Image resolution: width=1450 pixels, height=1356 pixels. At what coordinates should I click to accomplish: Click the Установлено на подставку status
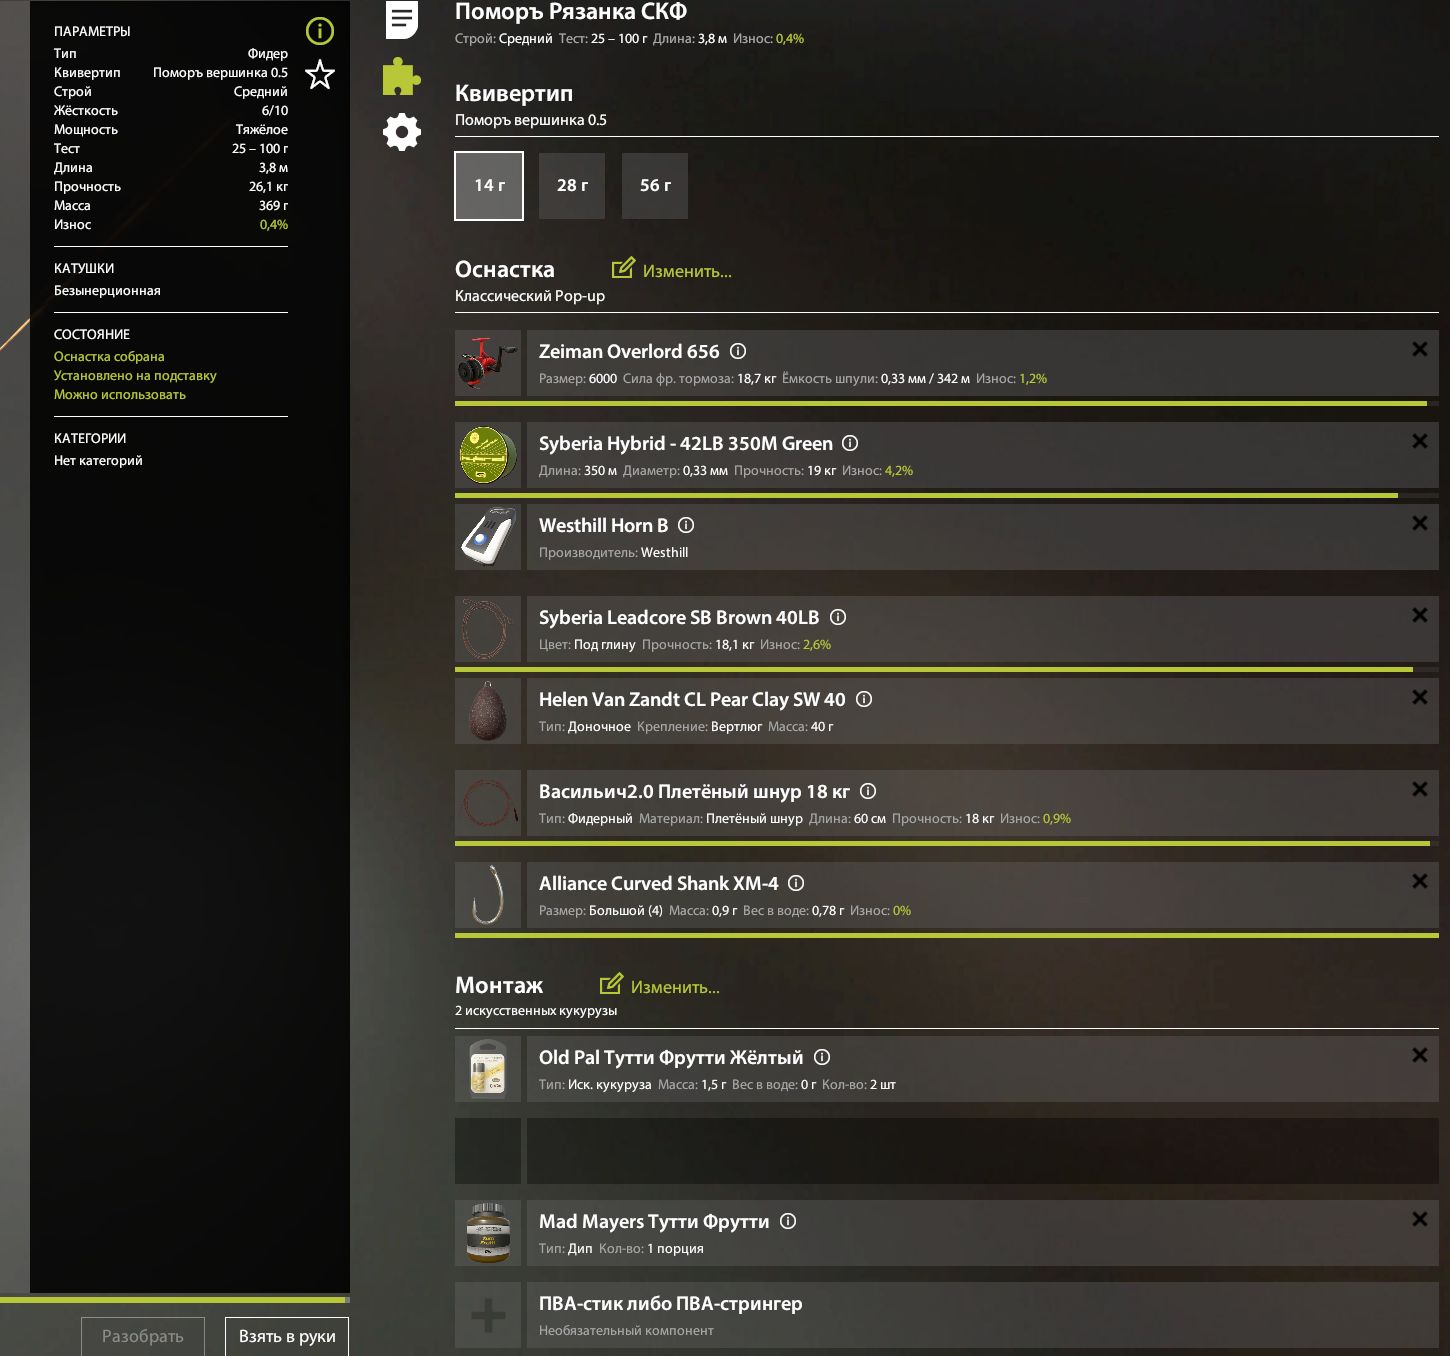[x=135, y=375]
